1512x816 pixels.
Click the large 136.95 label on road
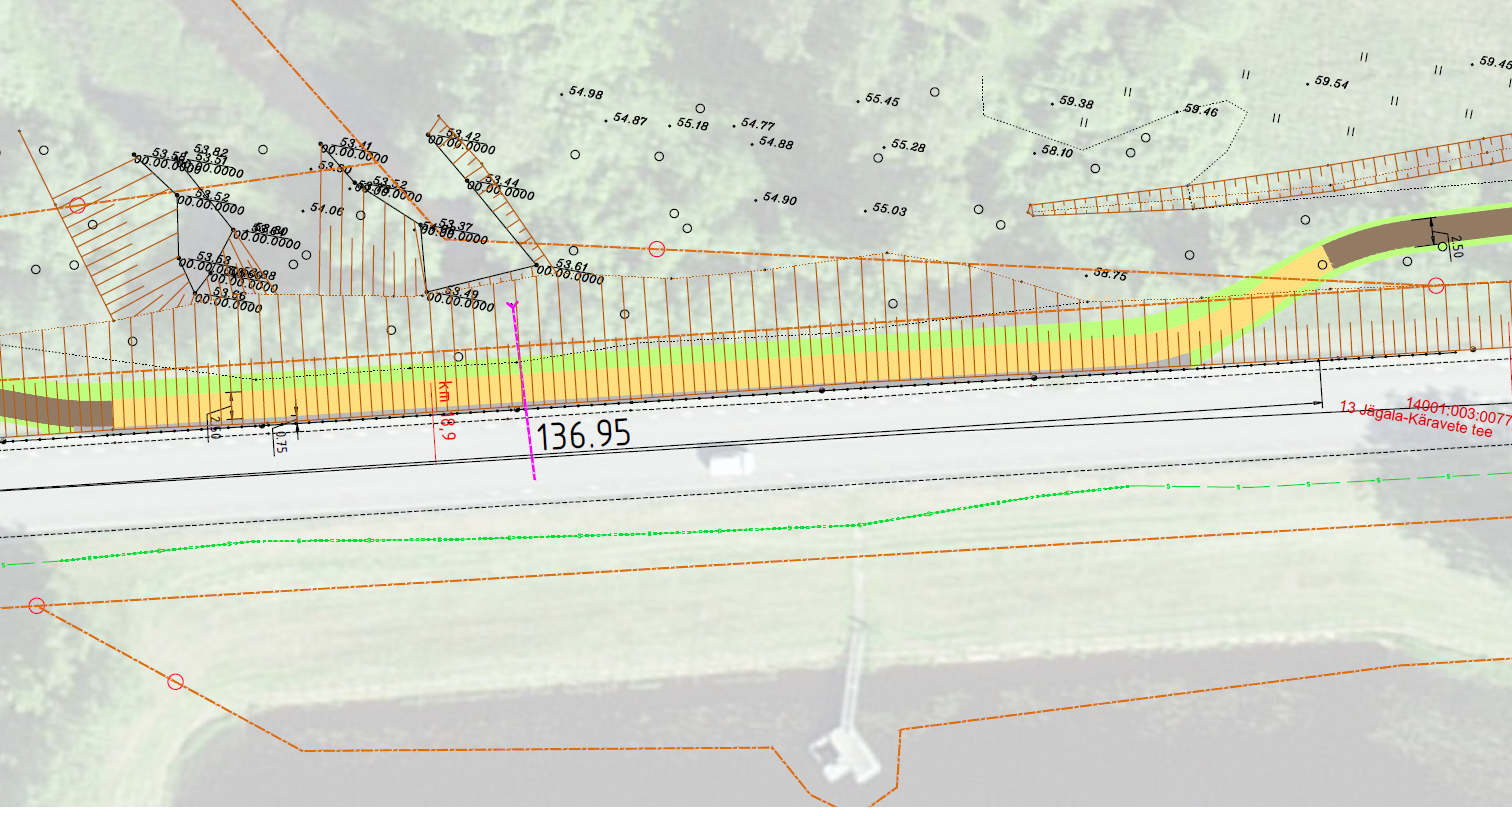tap(584, 434)
